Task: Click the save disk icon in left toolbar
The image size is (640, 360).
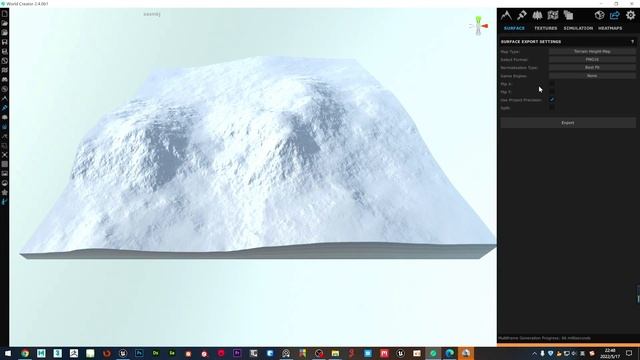Action: click(x=4, y=42)
